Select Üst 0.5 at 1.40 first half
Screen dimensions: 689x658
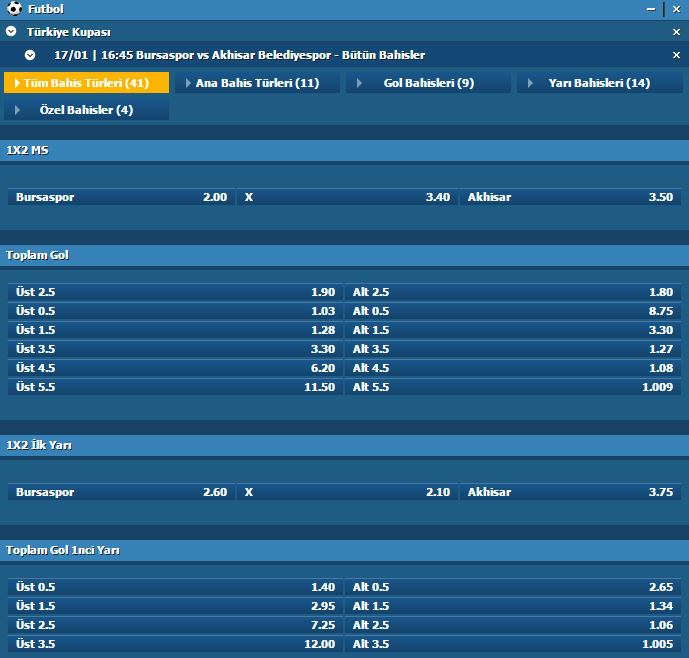pyautogui.click(x=175, y=587)
